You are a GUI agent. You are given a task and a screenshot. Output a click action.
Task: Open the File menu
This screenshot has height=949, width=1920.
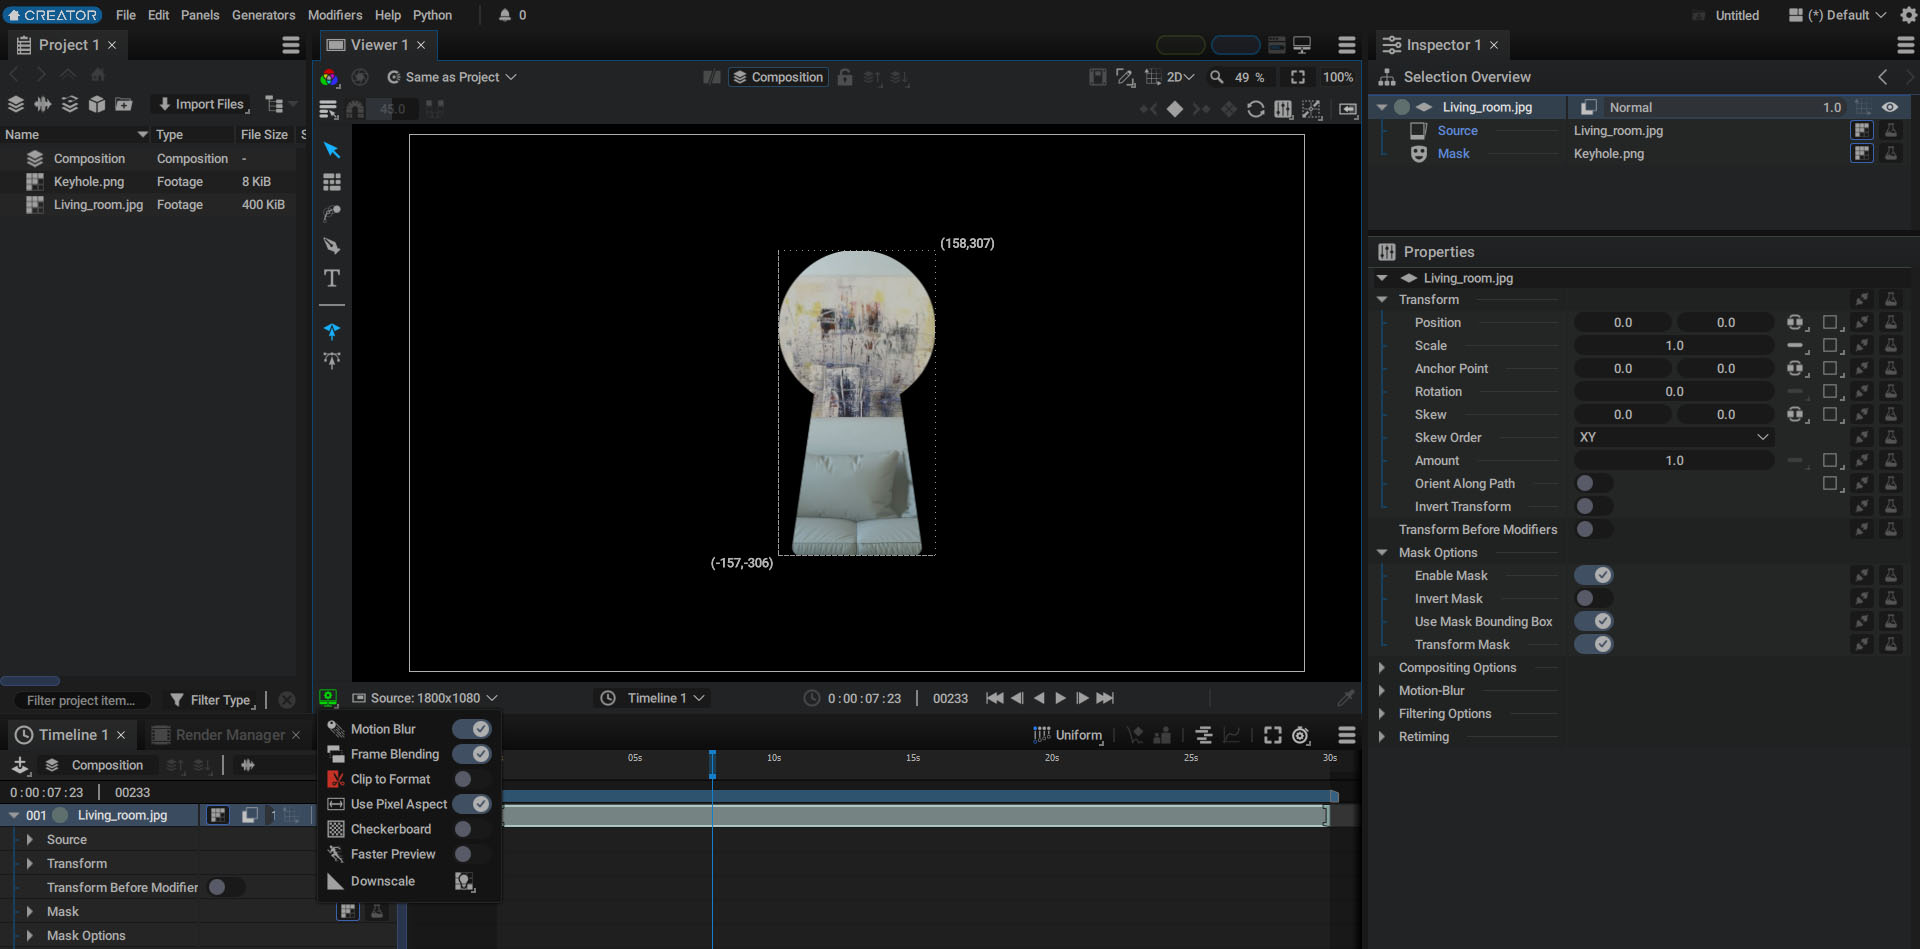[126, 15]
